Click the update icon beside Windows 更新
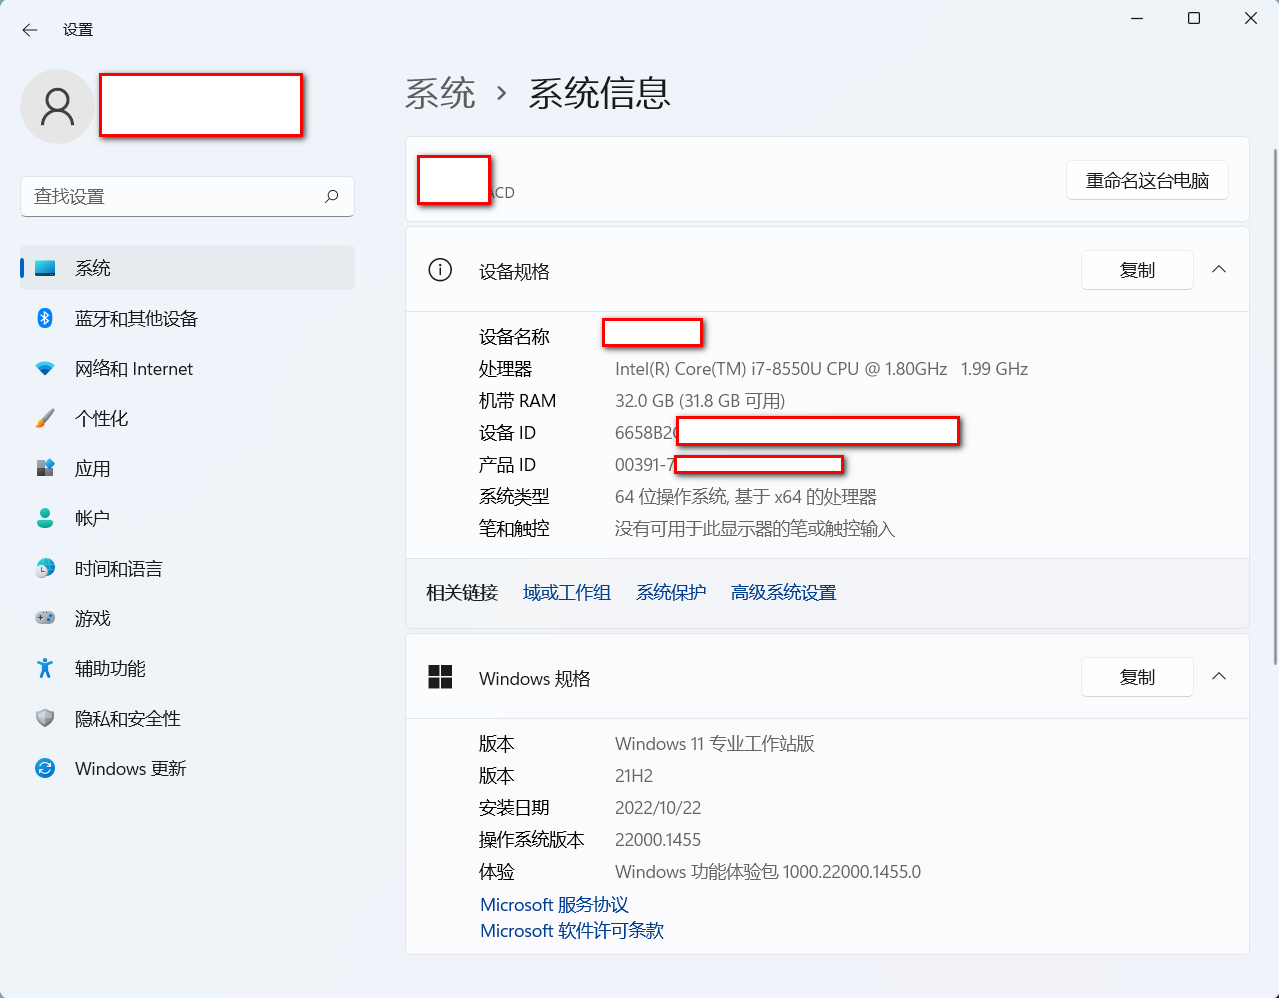Viewport: 1279px width, 998px height. pos(44,767)
